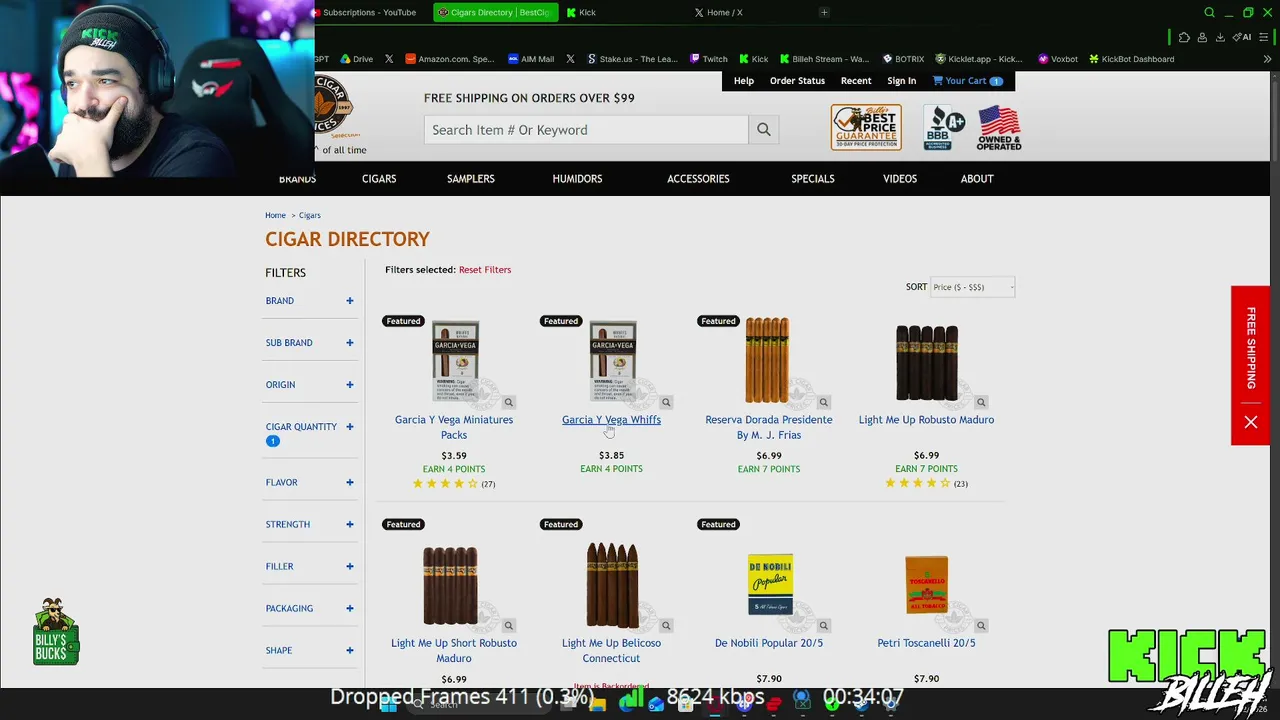Open the browser AI assistant button
Screen dimensions: 1280x720
(x=1243, y=37)
